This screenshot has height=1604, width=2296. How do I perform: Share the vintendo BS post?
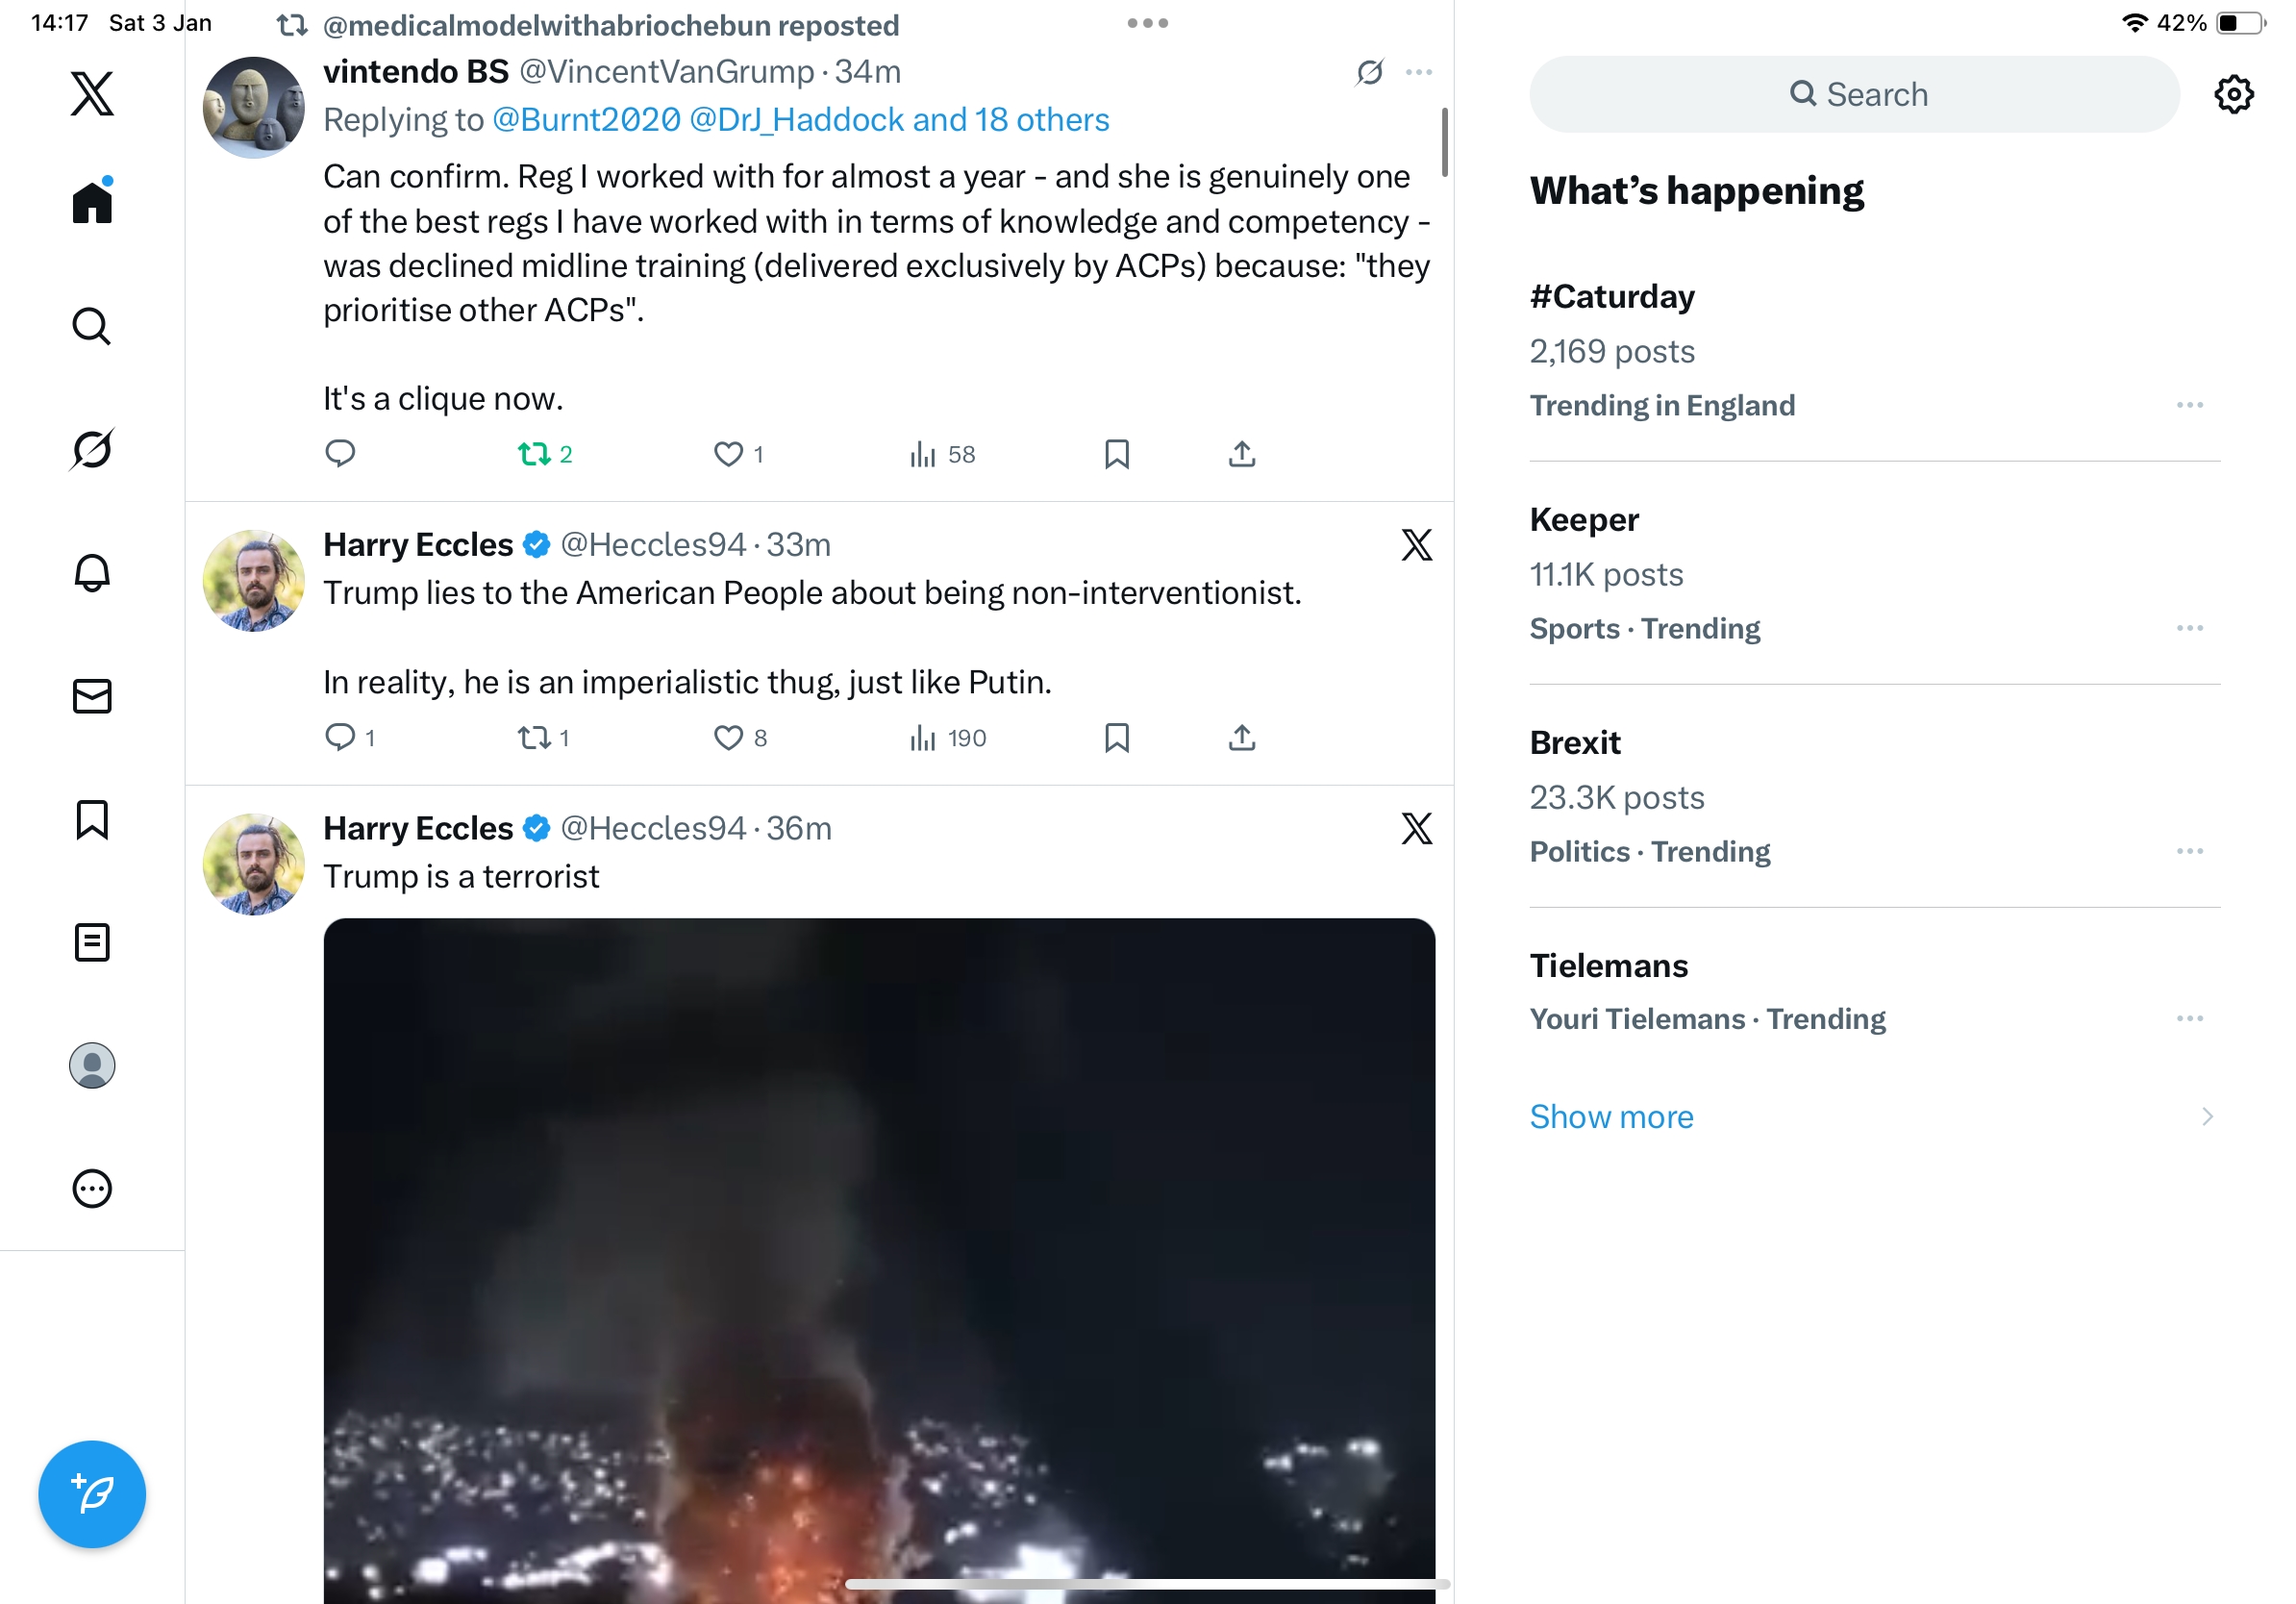click(x=1241, y=455)
